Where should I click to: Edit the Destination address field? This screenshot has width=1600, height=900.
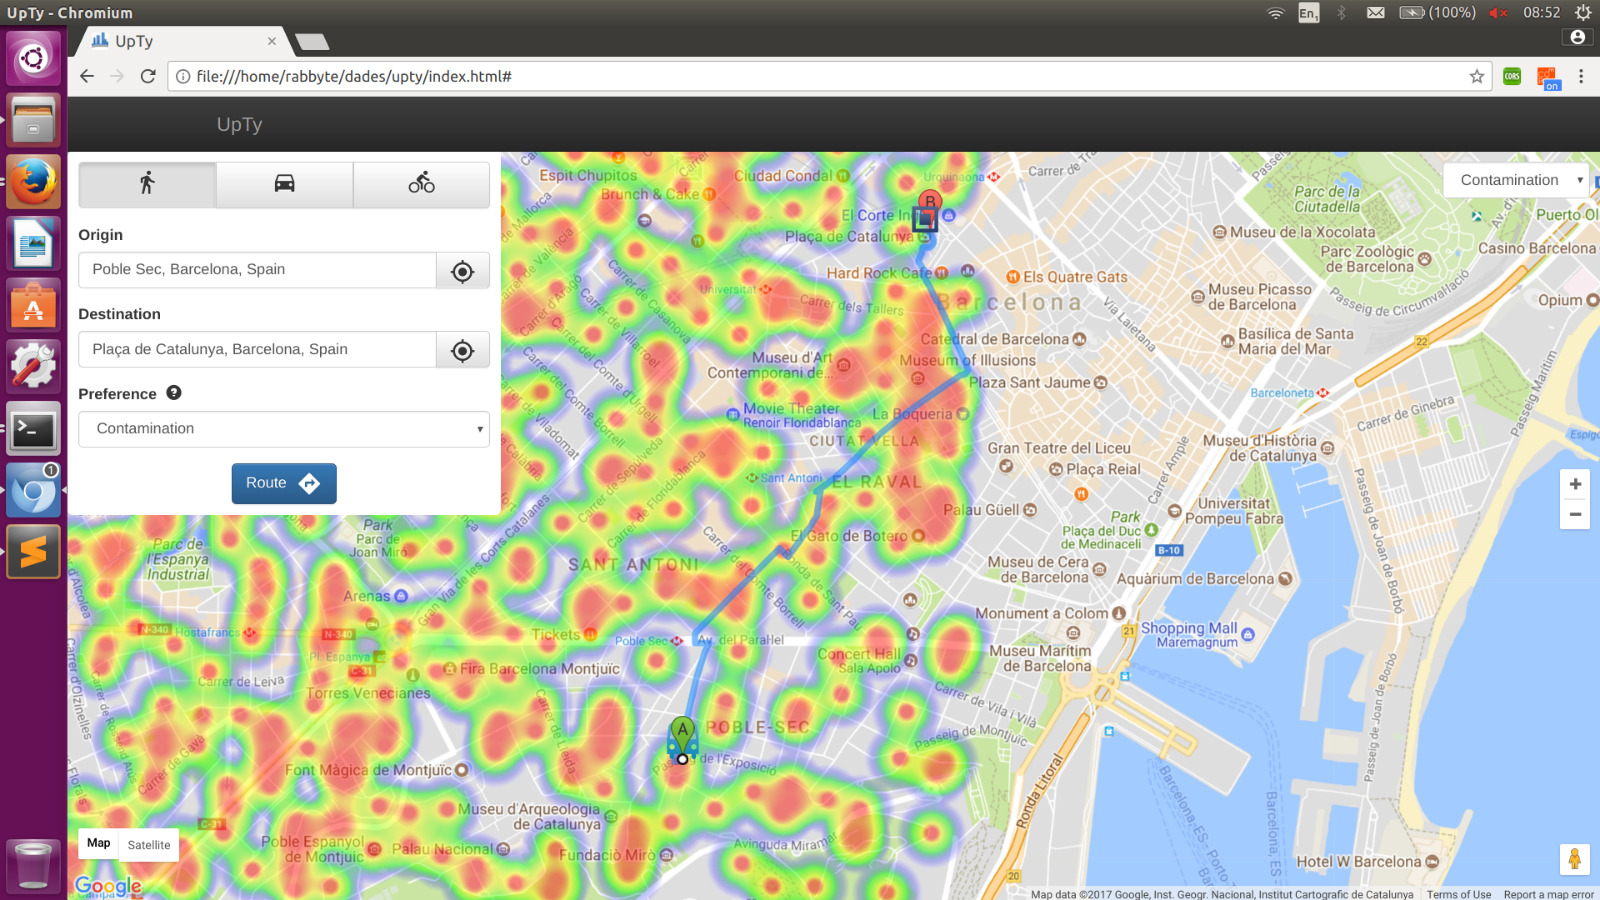(257, 350)
